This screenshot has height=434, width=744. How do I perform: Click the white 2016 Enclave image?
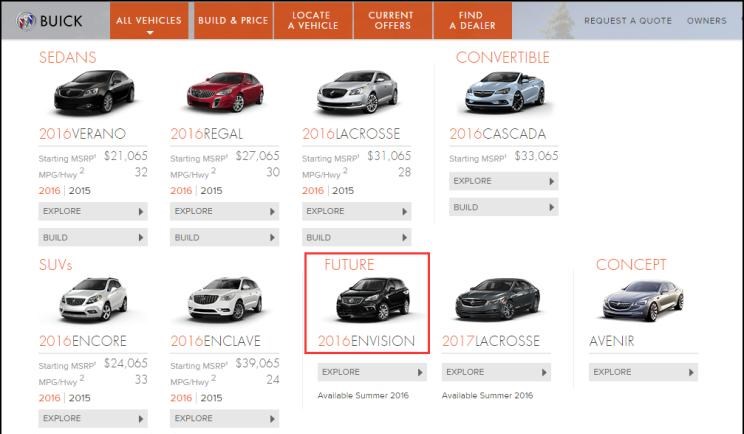coord(225,299)
